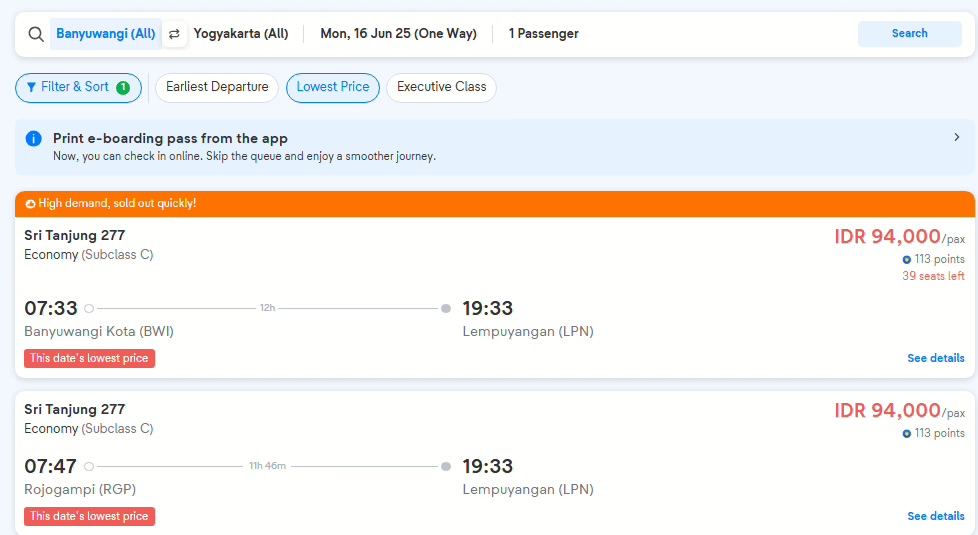The width and height of the screenshot is (978, 535).
Task: Click the High demand, sold out quickly banner
Action: click(495, 204)
